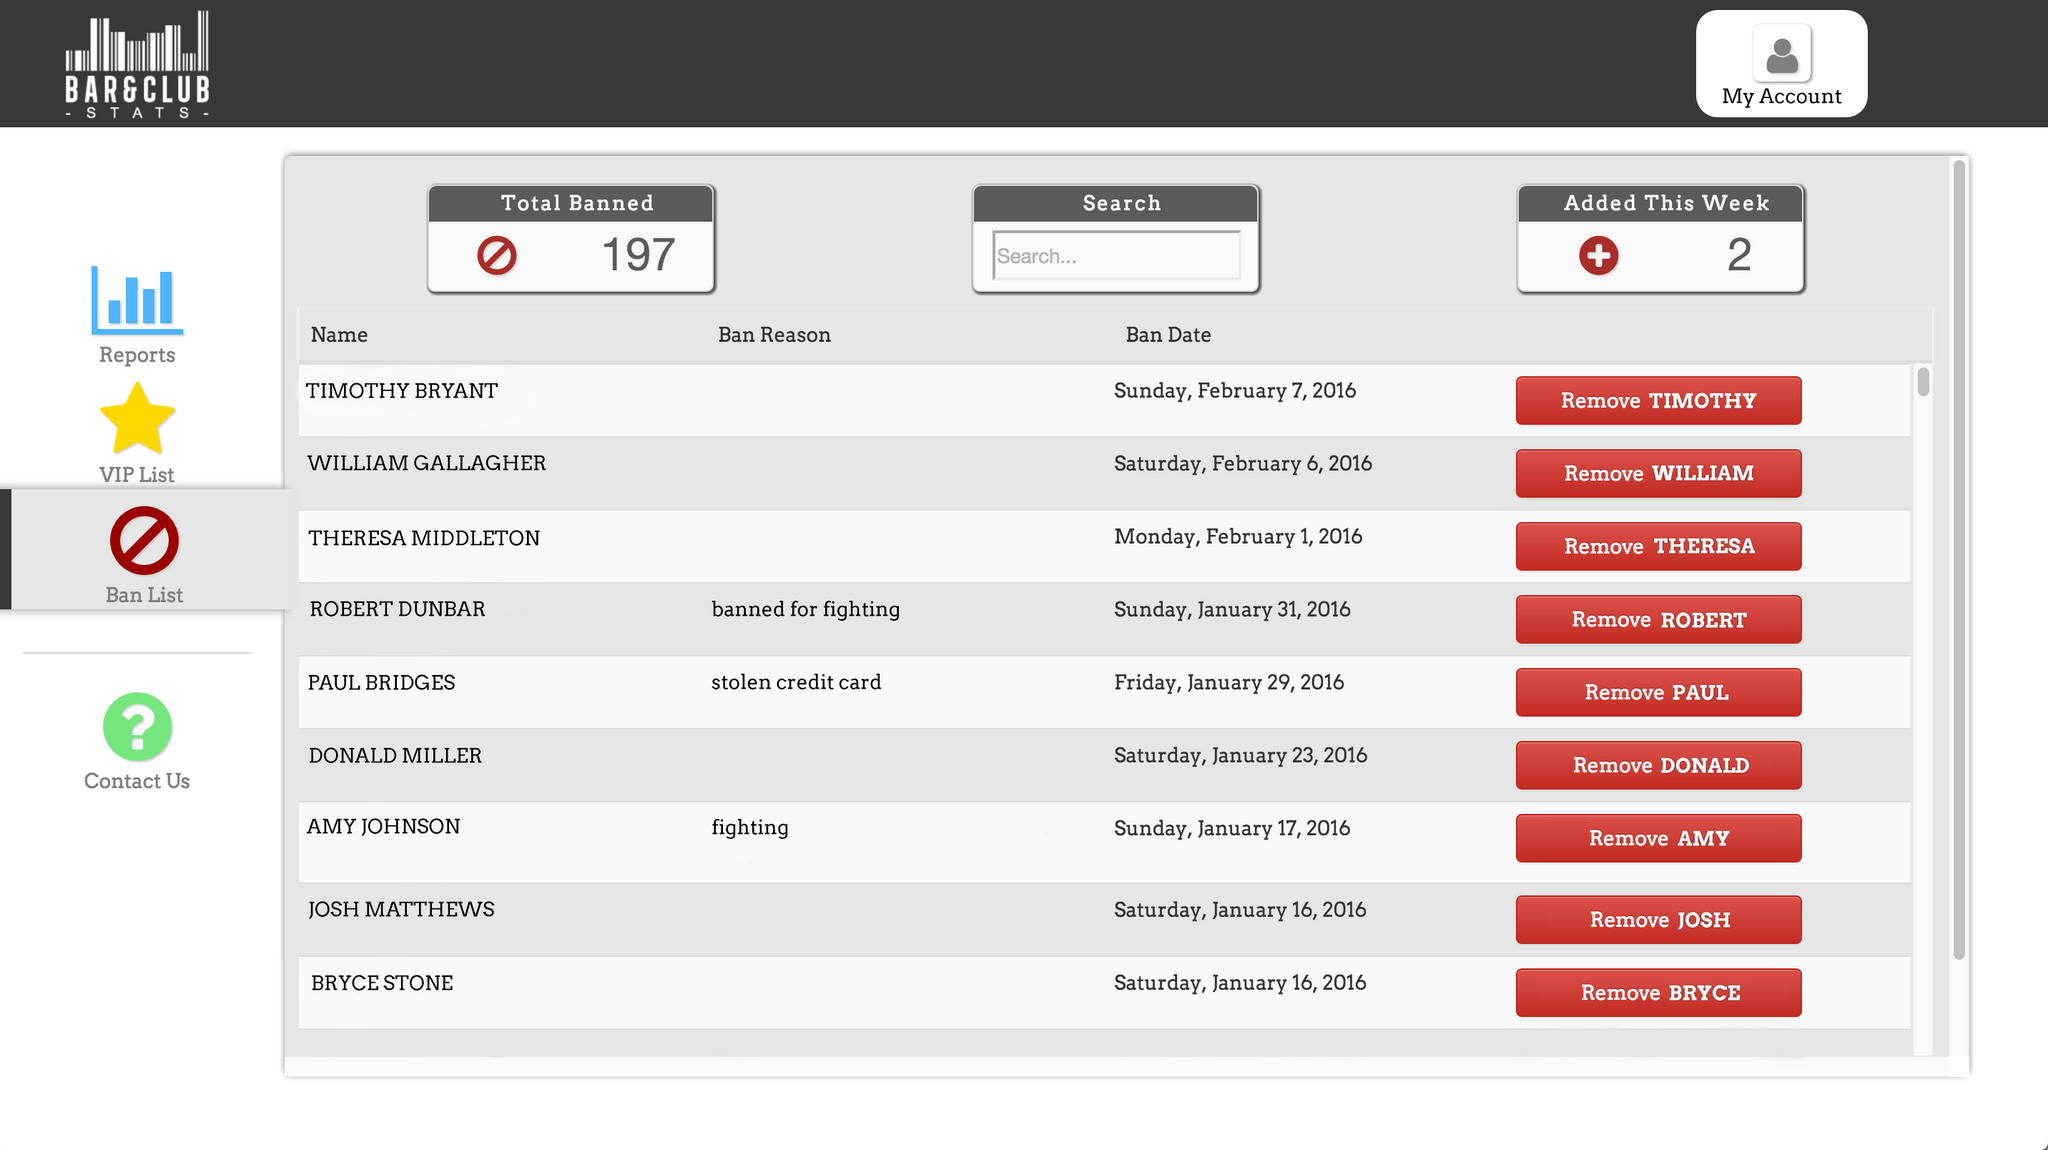The width and height of the screenshot is (2048, 1150).
Task: Click the Bar & Club Stats logo
Action: pos(137,64)
